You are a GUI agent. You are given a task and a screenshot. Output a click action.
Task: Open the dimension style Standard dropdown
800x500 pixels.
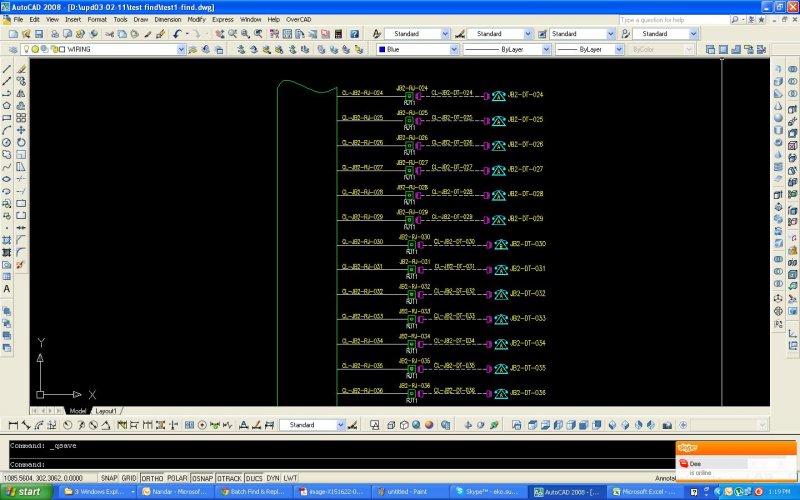click(528, 34)
